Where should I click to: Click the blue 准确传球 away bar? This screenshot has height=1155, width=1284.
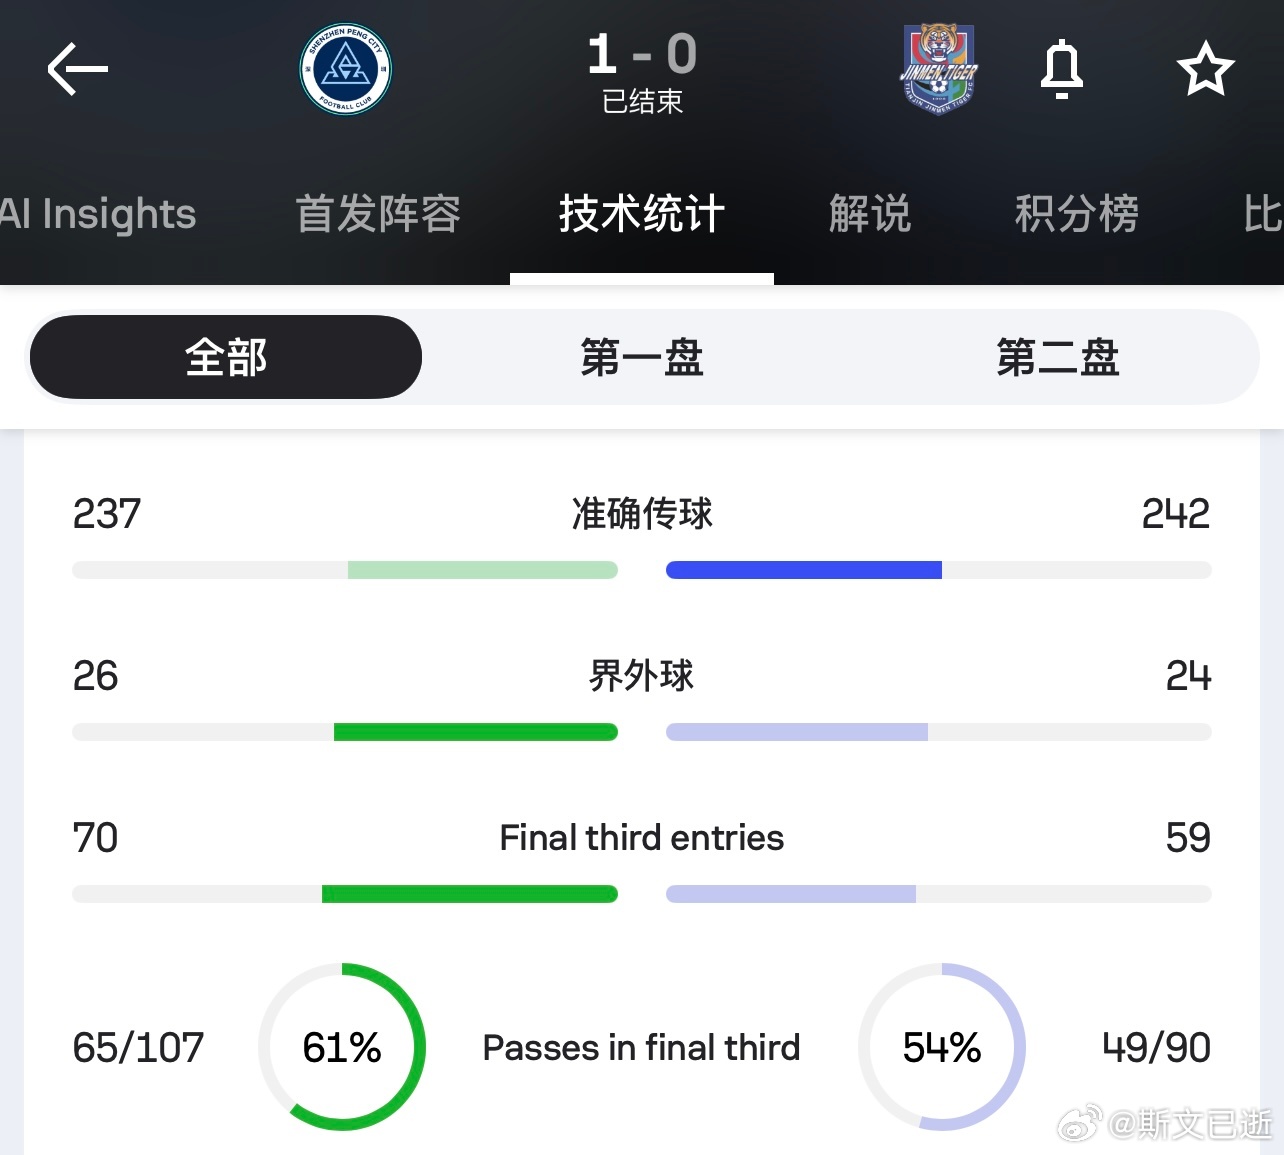click(x=804, y=570)
